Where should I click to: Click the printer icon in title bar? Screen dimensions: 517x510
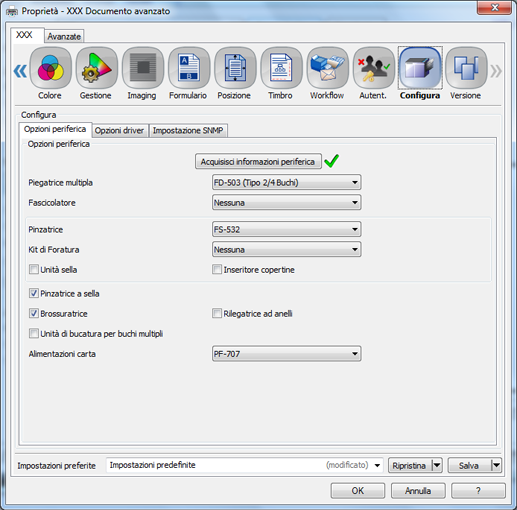(x=12, y=12)
